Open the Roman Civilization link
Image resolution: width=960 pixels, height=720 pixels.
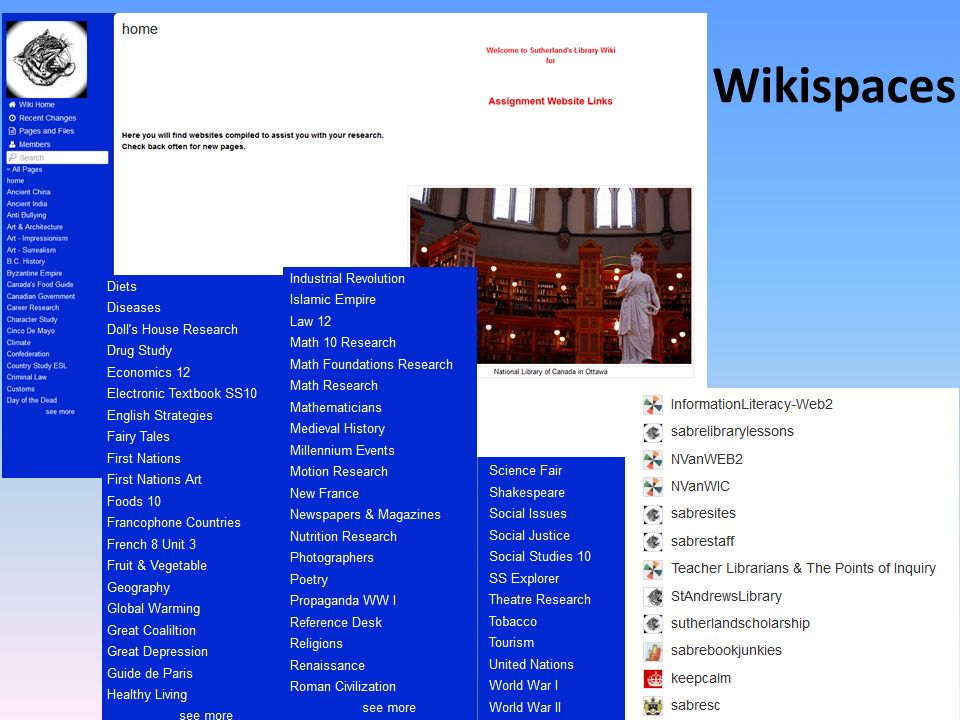pyautogui.click(x=343, y=687)
